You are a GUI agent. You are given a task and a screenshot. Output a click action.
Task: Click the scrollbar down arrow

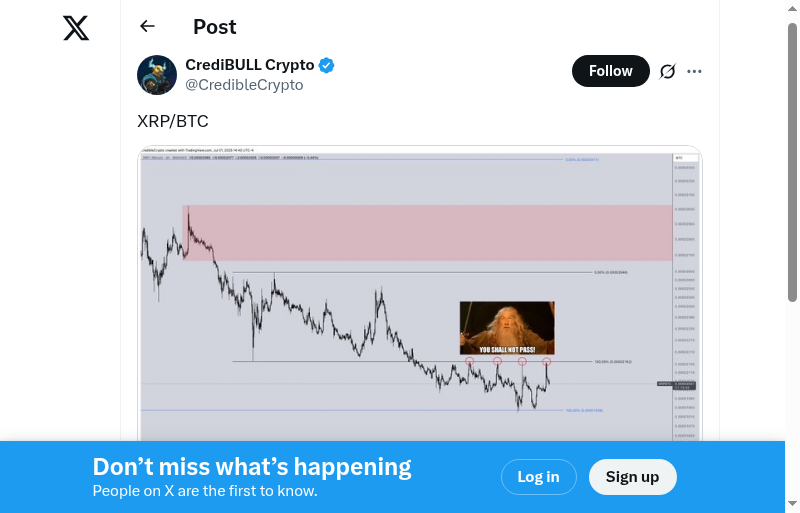[x=793, y=503]
